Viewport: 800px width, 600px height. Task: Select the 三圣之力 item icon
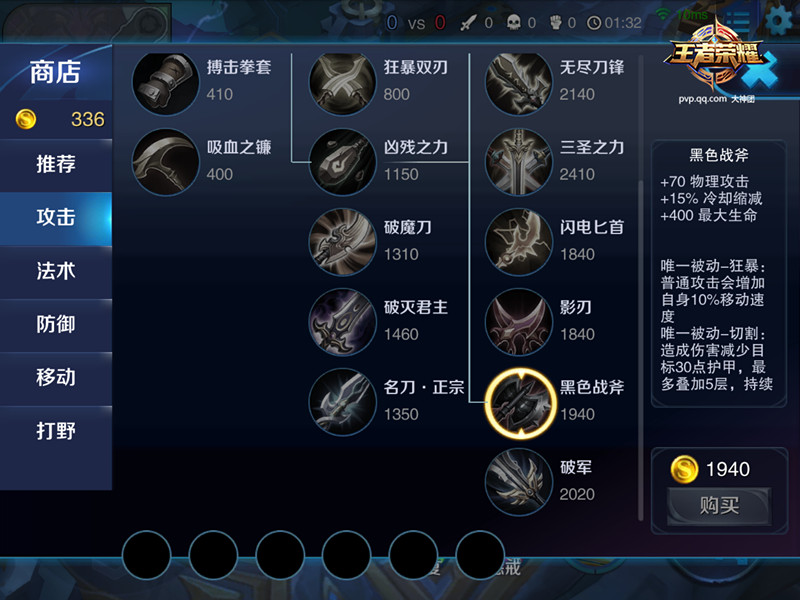(519, 162)
